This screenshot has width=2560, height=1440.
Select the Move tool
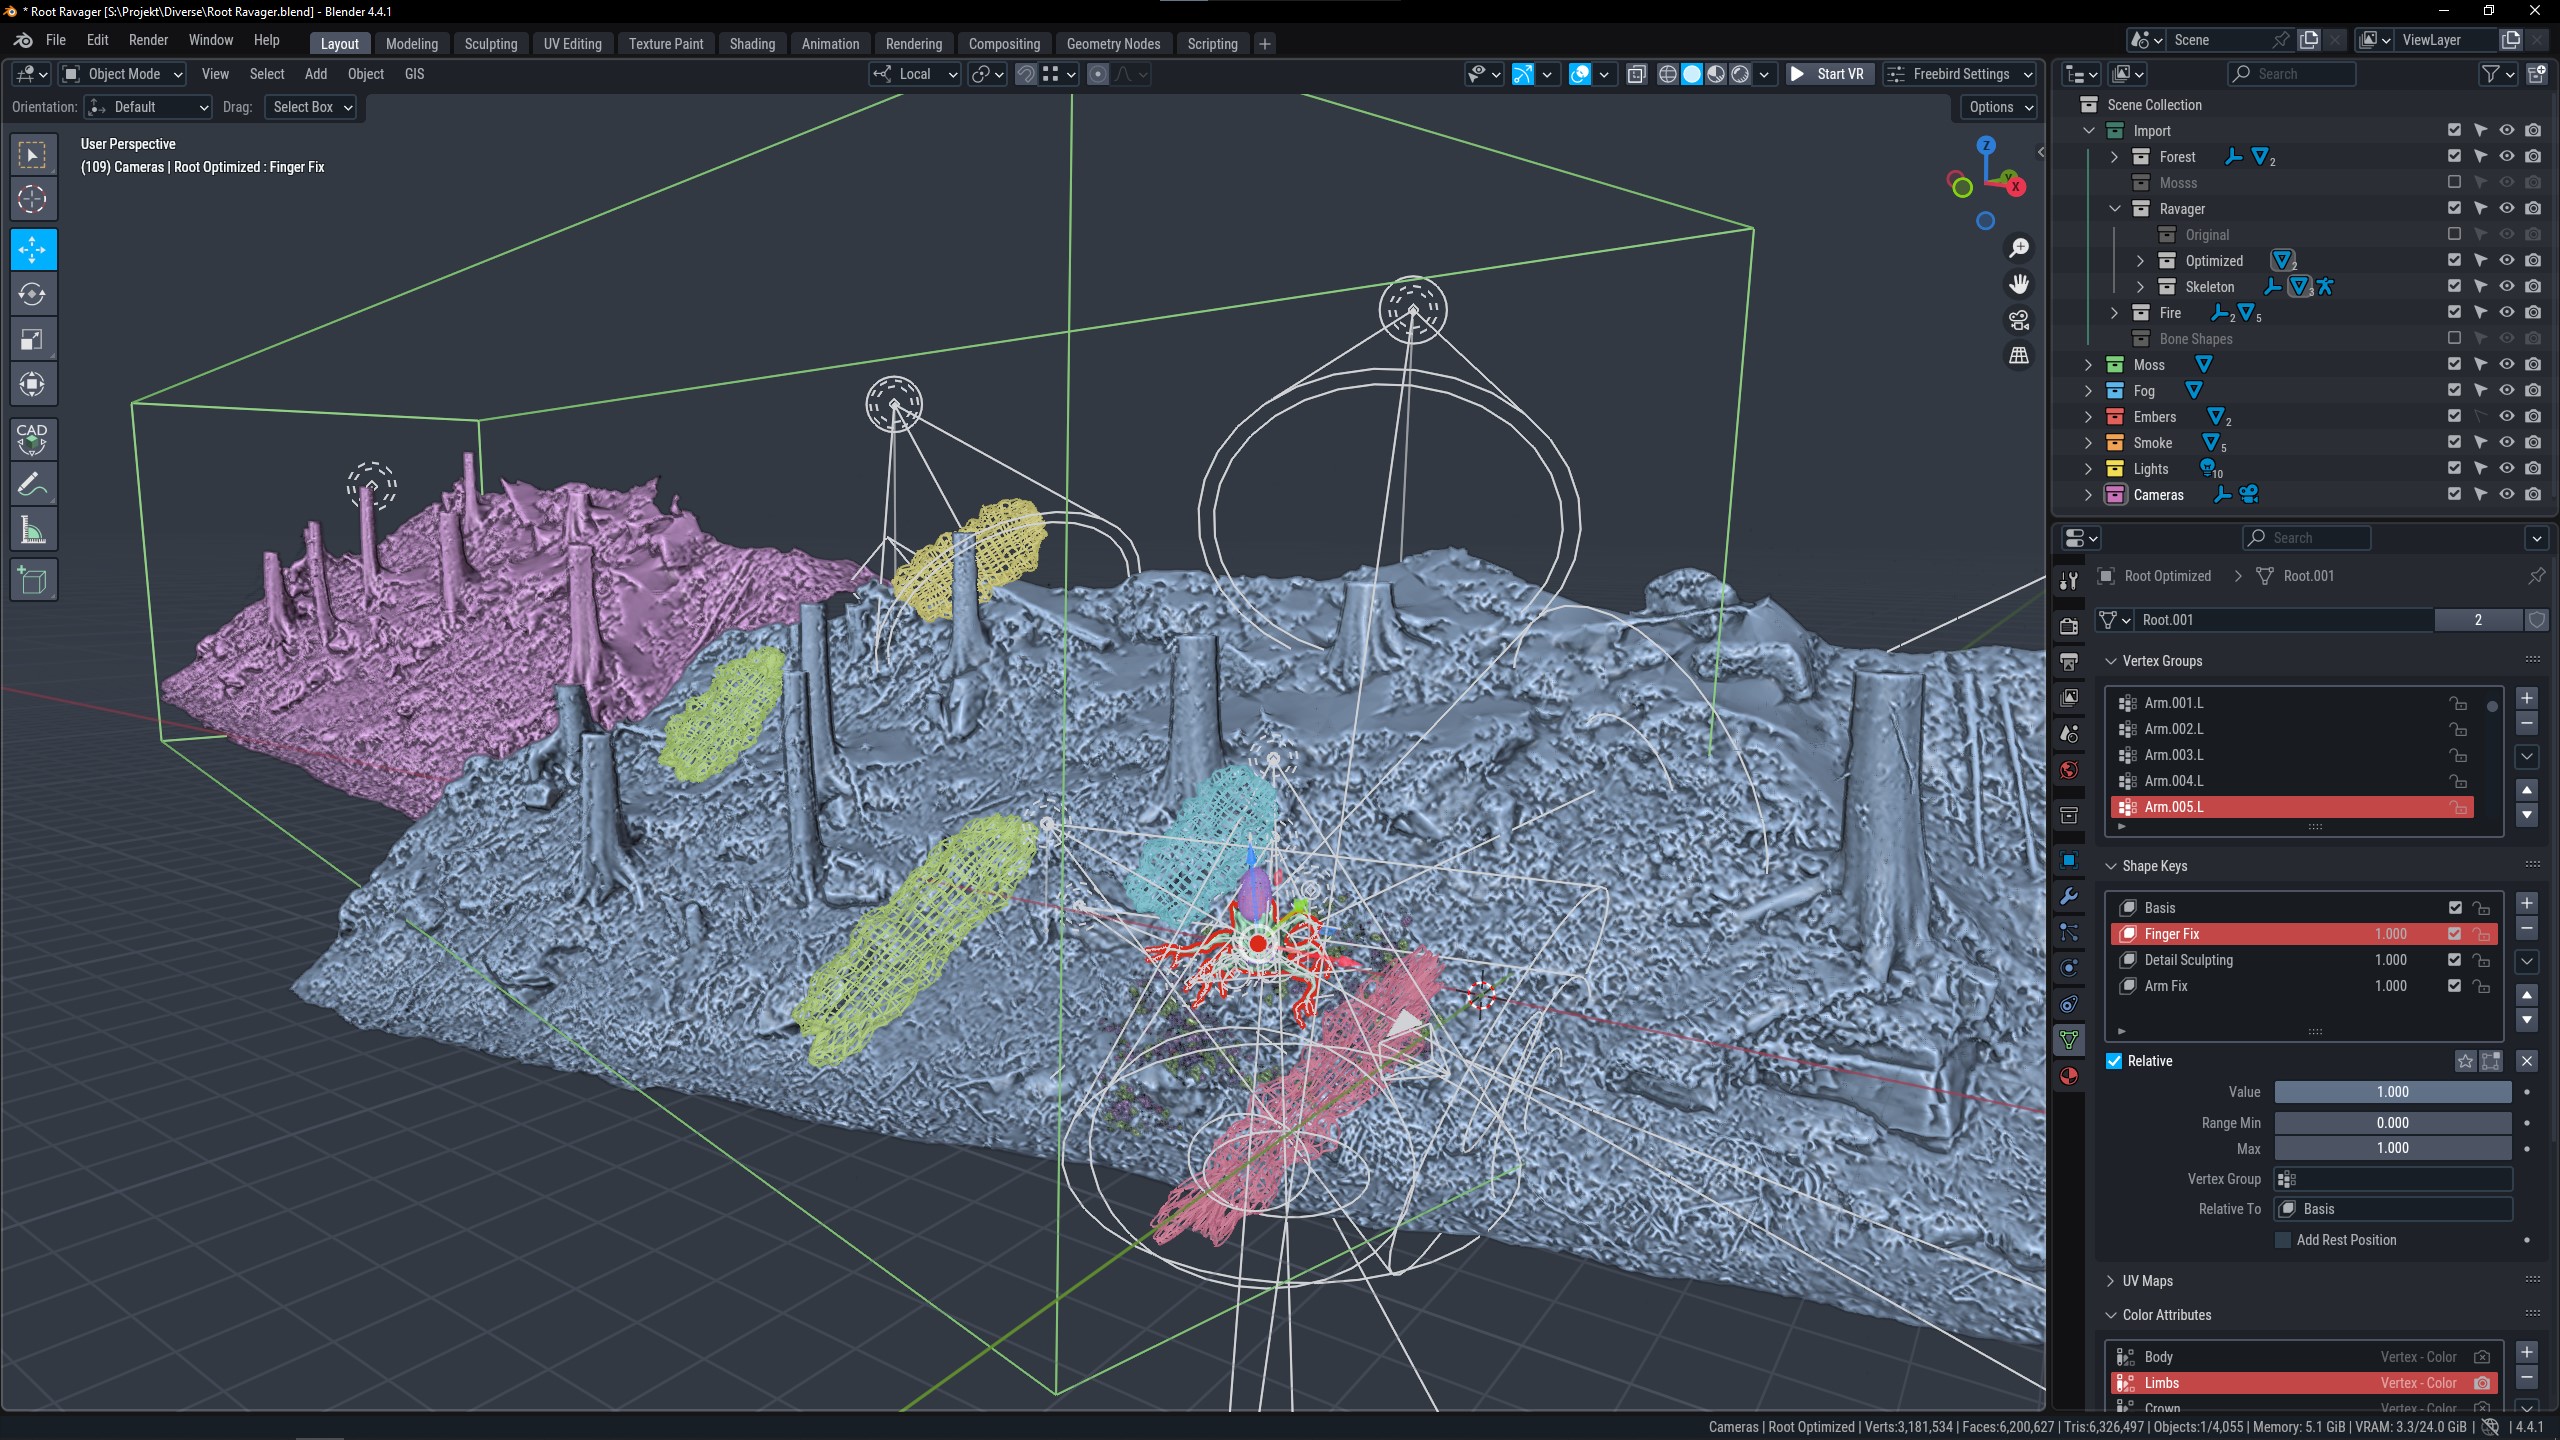point(33,249)
